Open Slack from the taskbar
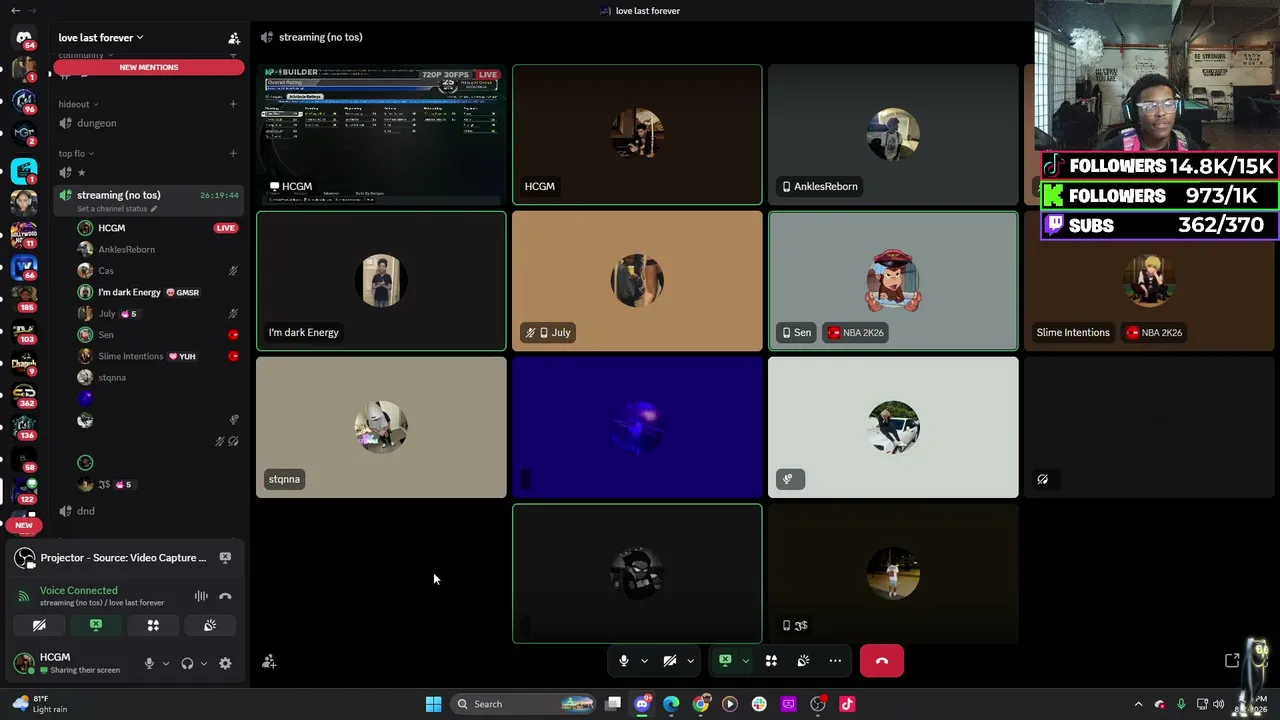1280x720 pixels. 759,704
